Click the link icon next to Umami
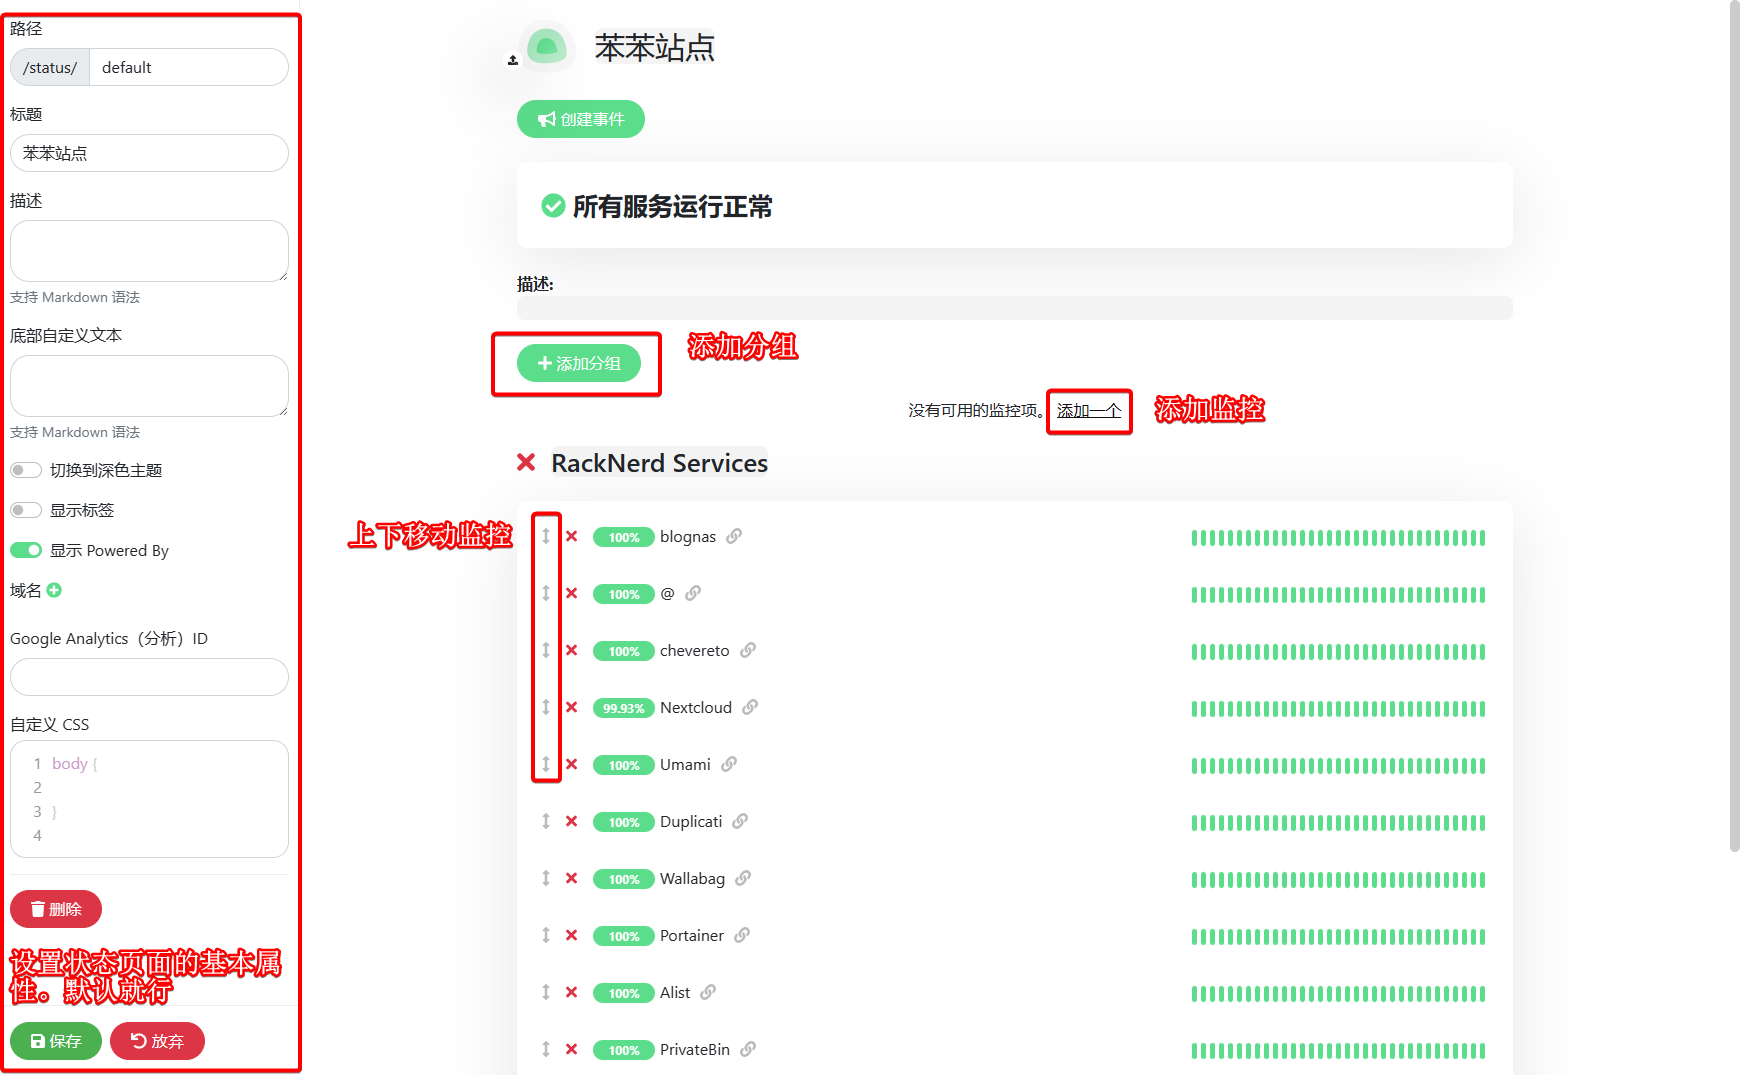The height and width of the screenshot is (1075, 1740). (x=729, y=764)
